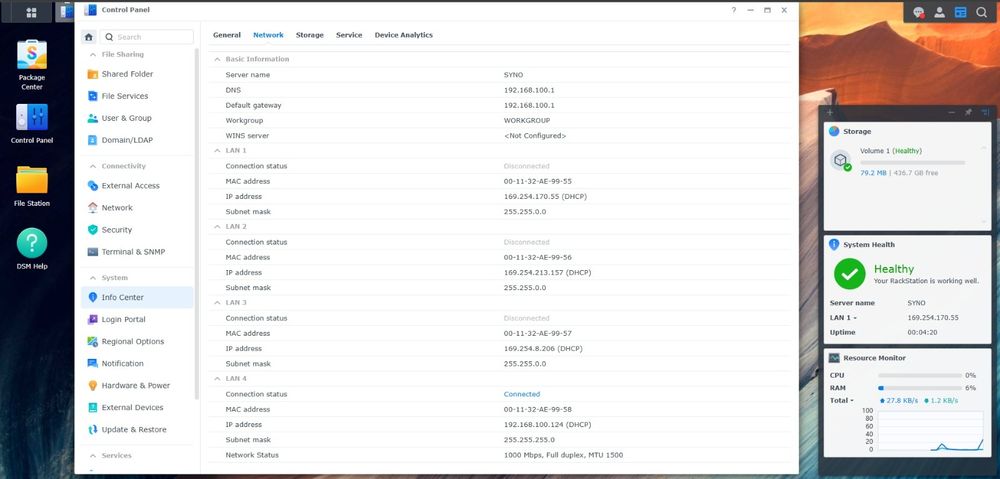Click the Resource Monitor widget title

pyautogui.click(x=874, y=358)
